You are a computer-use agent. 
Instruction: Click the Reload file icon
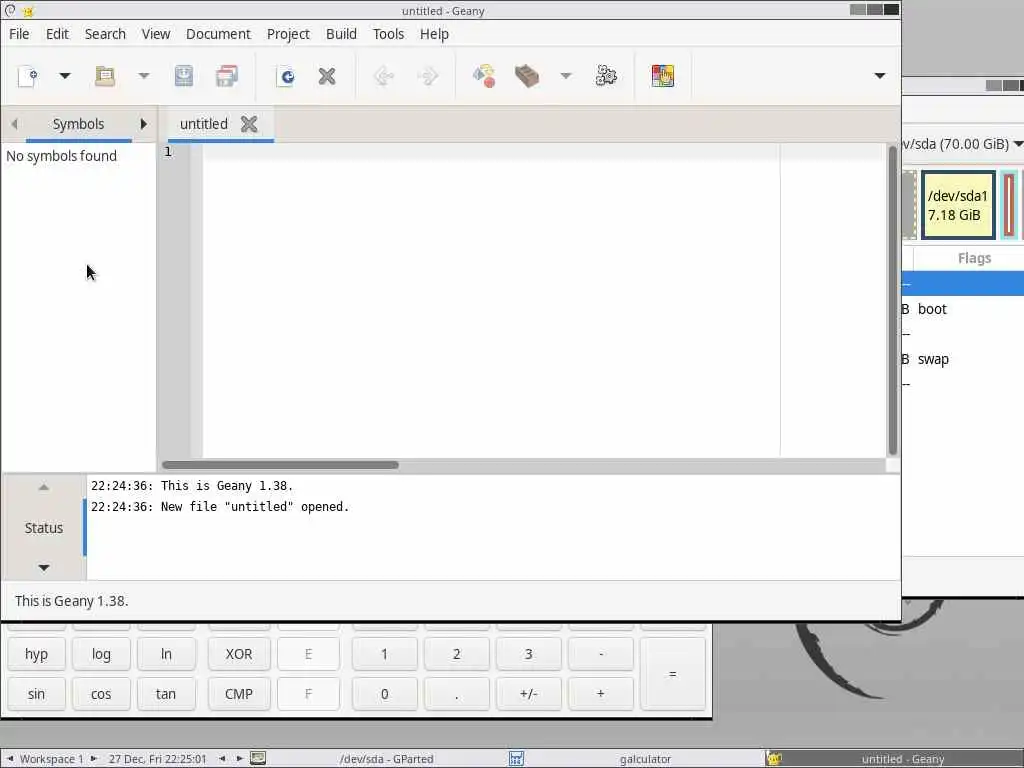[286, 76]
